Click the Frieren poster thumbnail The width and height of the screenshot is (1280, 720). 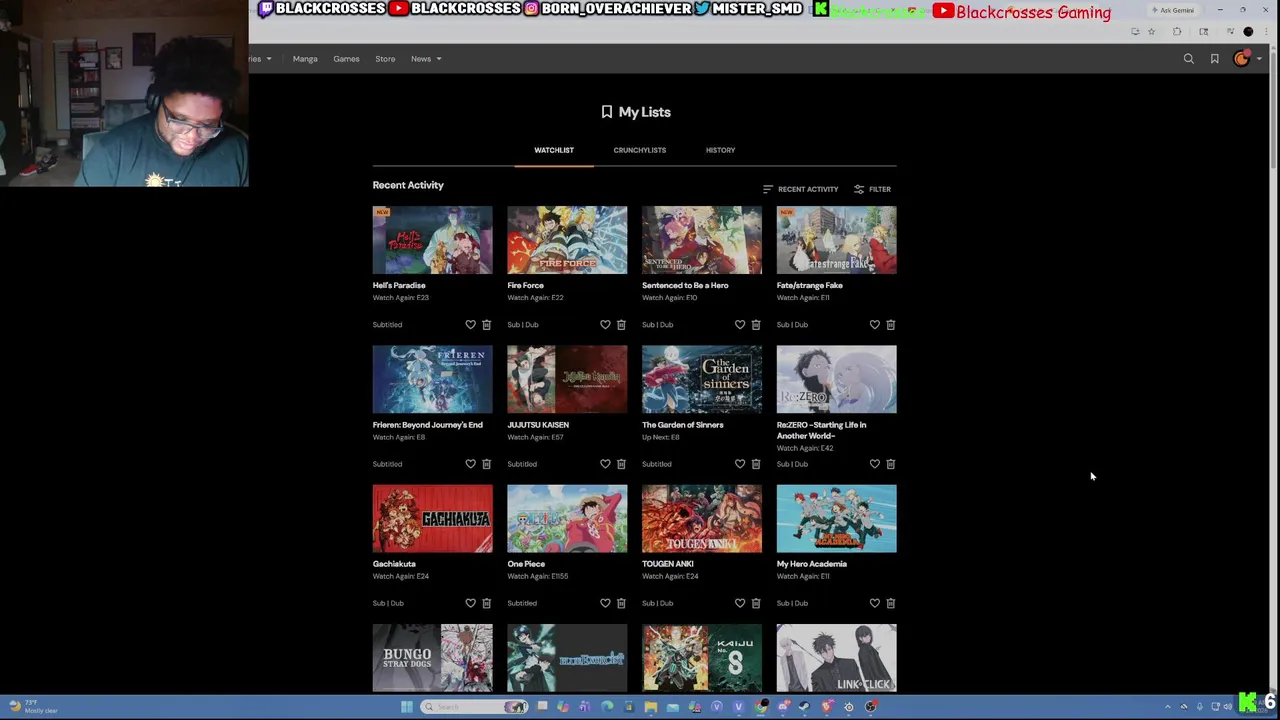point(433,380)
